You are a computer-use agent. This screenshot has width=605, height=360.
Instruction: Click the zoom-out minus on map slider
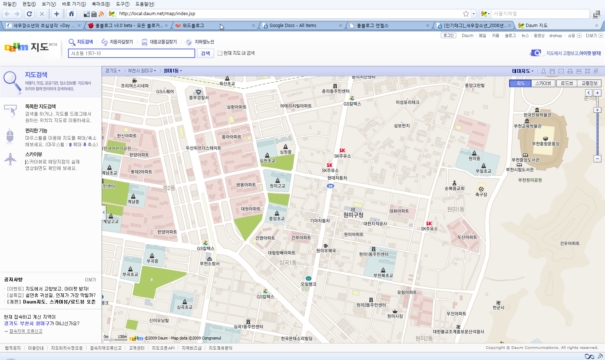[x=597, y=159]
